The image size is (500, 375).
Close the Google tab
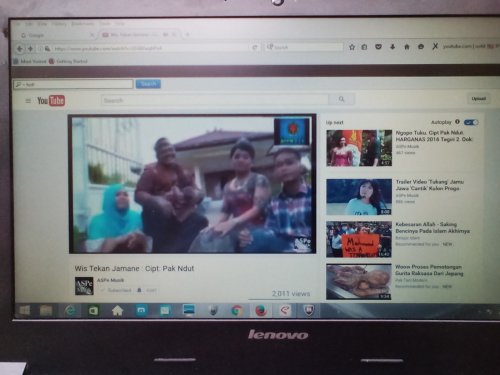pos(92,35)
